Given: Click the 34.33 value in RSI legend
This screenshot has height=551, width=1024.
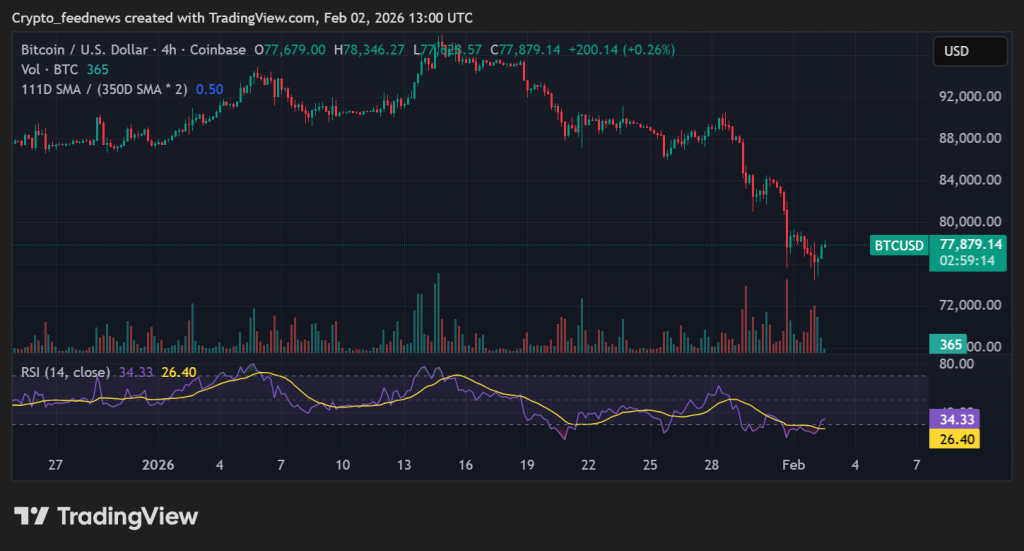Looking at the screenshot, I should (x=136, y=372).
